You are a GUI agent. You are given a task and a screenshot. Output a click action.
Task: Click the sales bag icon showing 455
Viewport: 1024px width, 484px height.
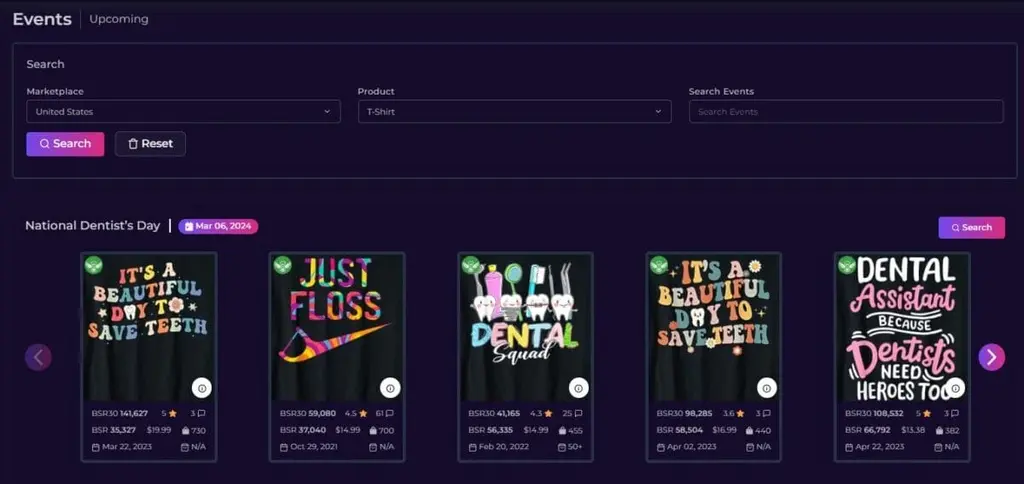(x=561, y=430)
